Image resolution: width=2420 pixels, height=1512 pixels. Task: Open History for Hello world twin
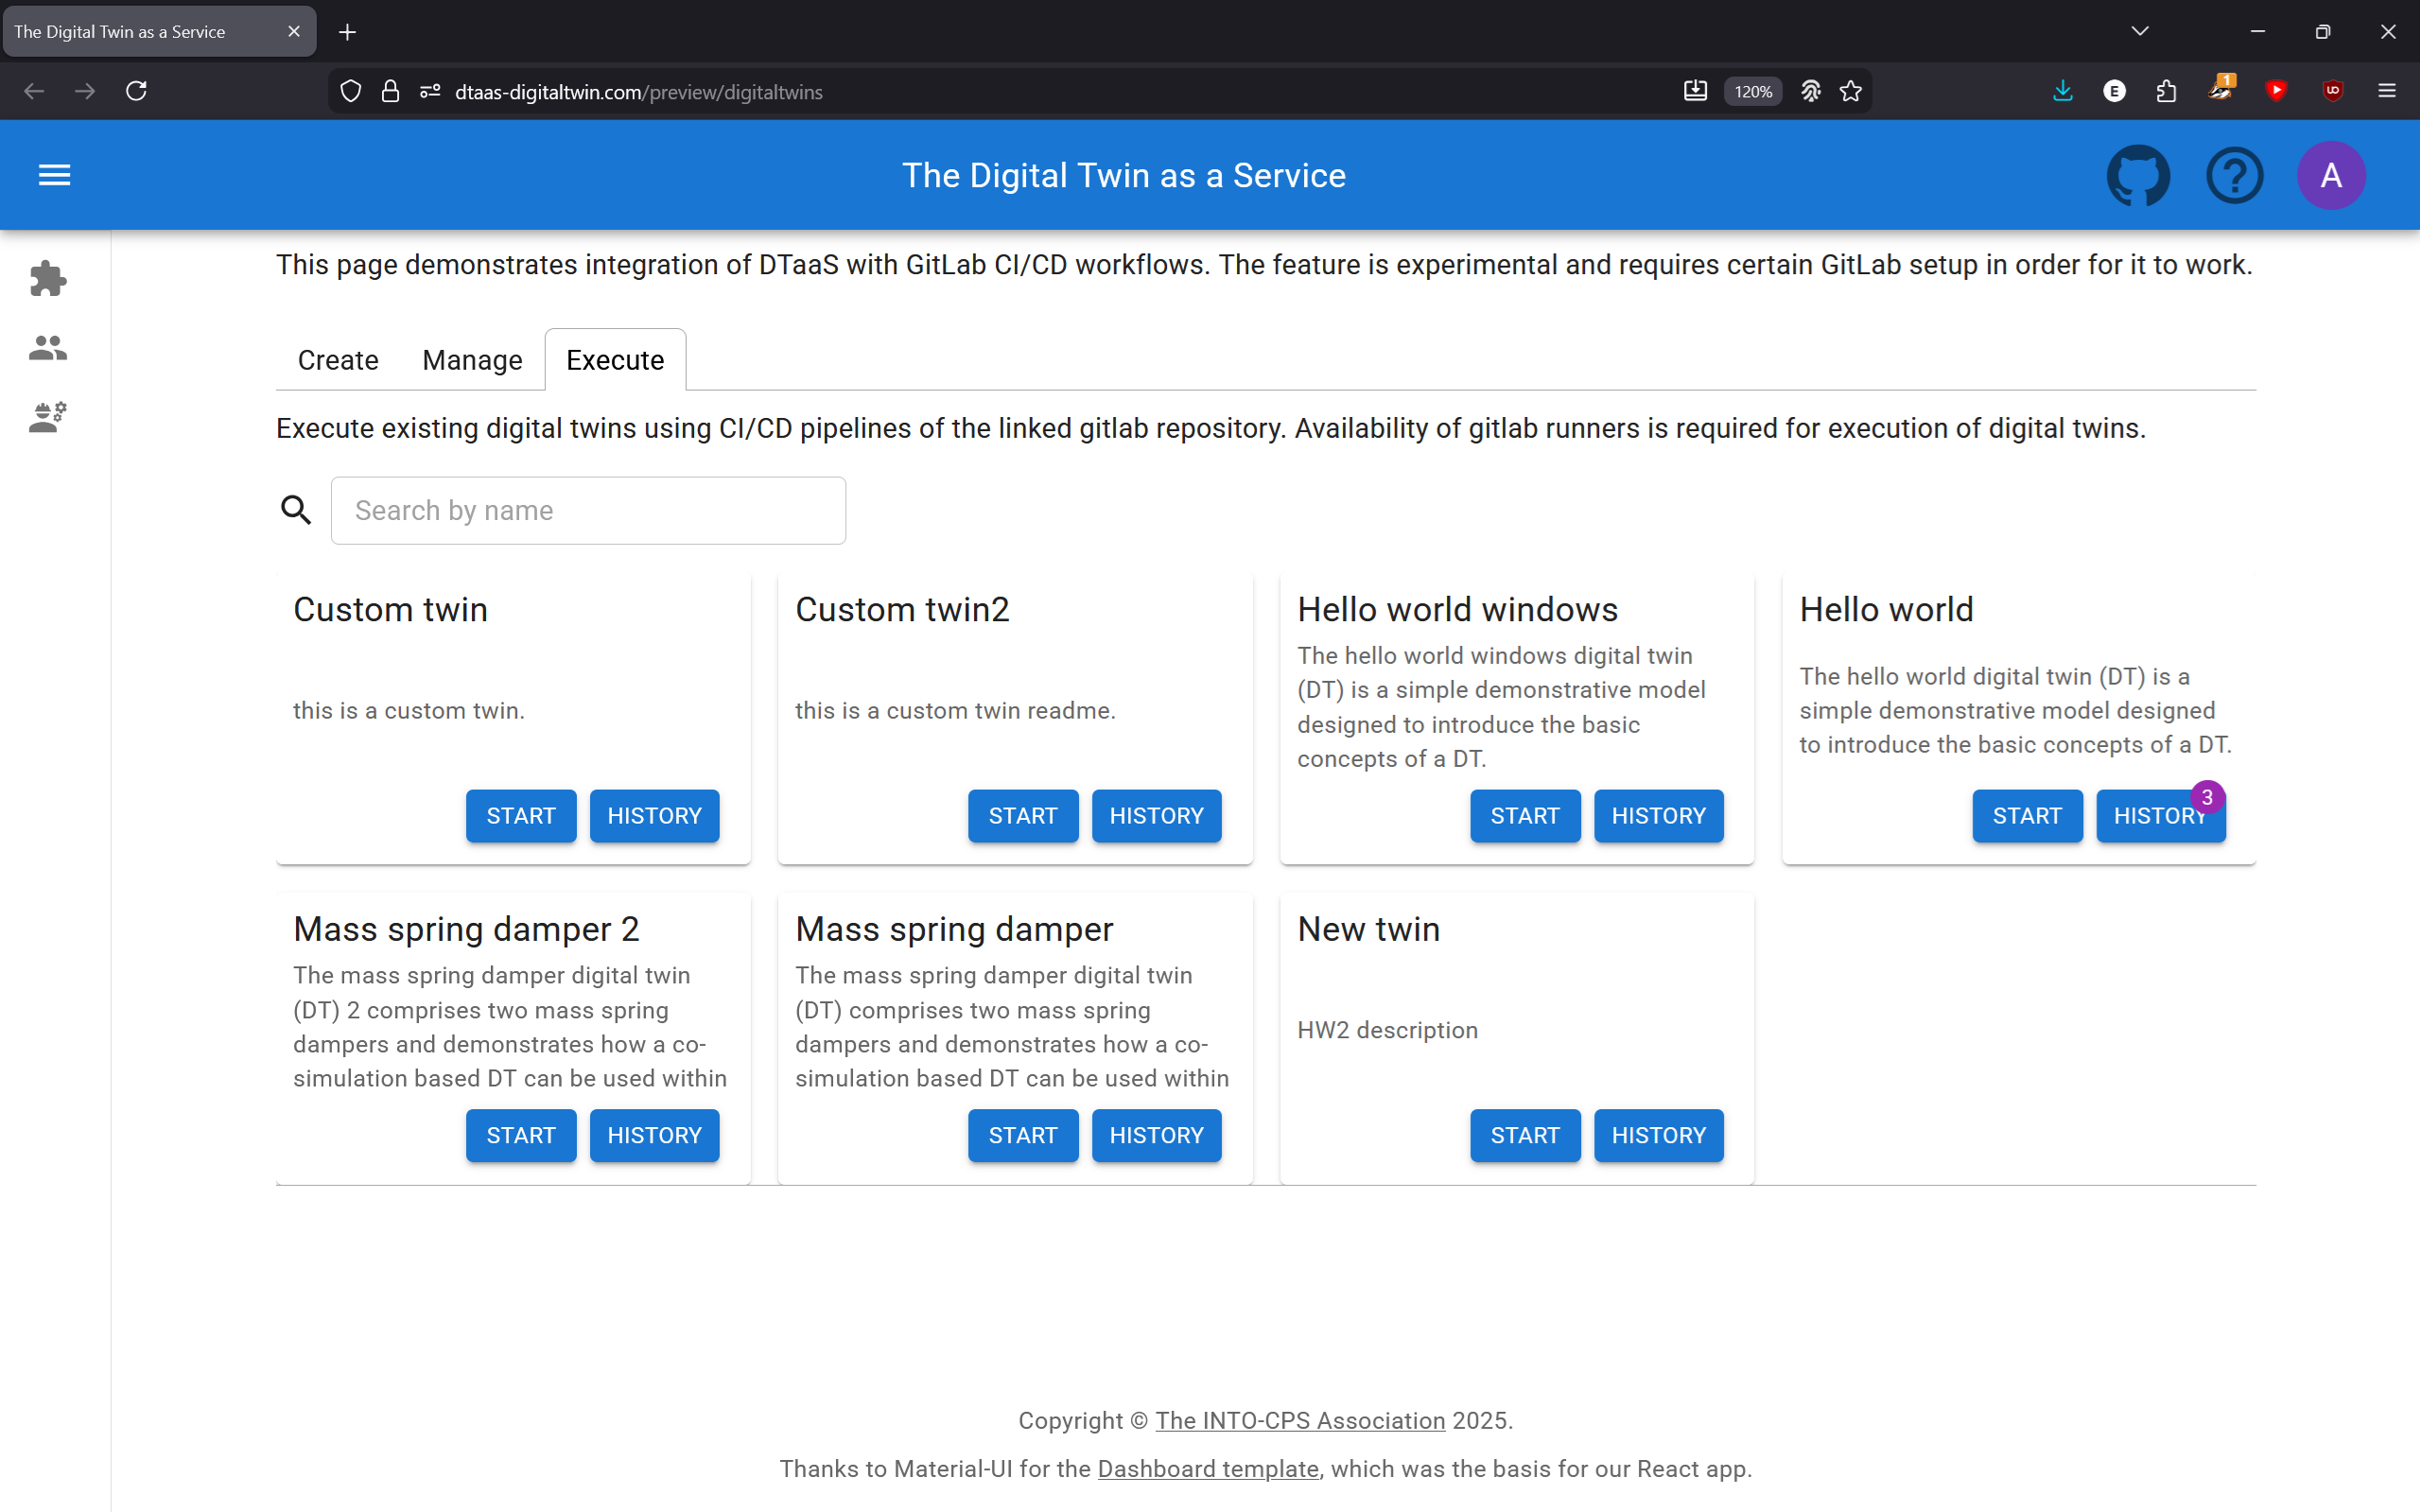pyautogui.click(x=2159, y=816)
